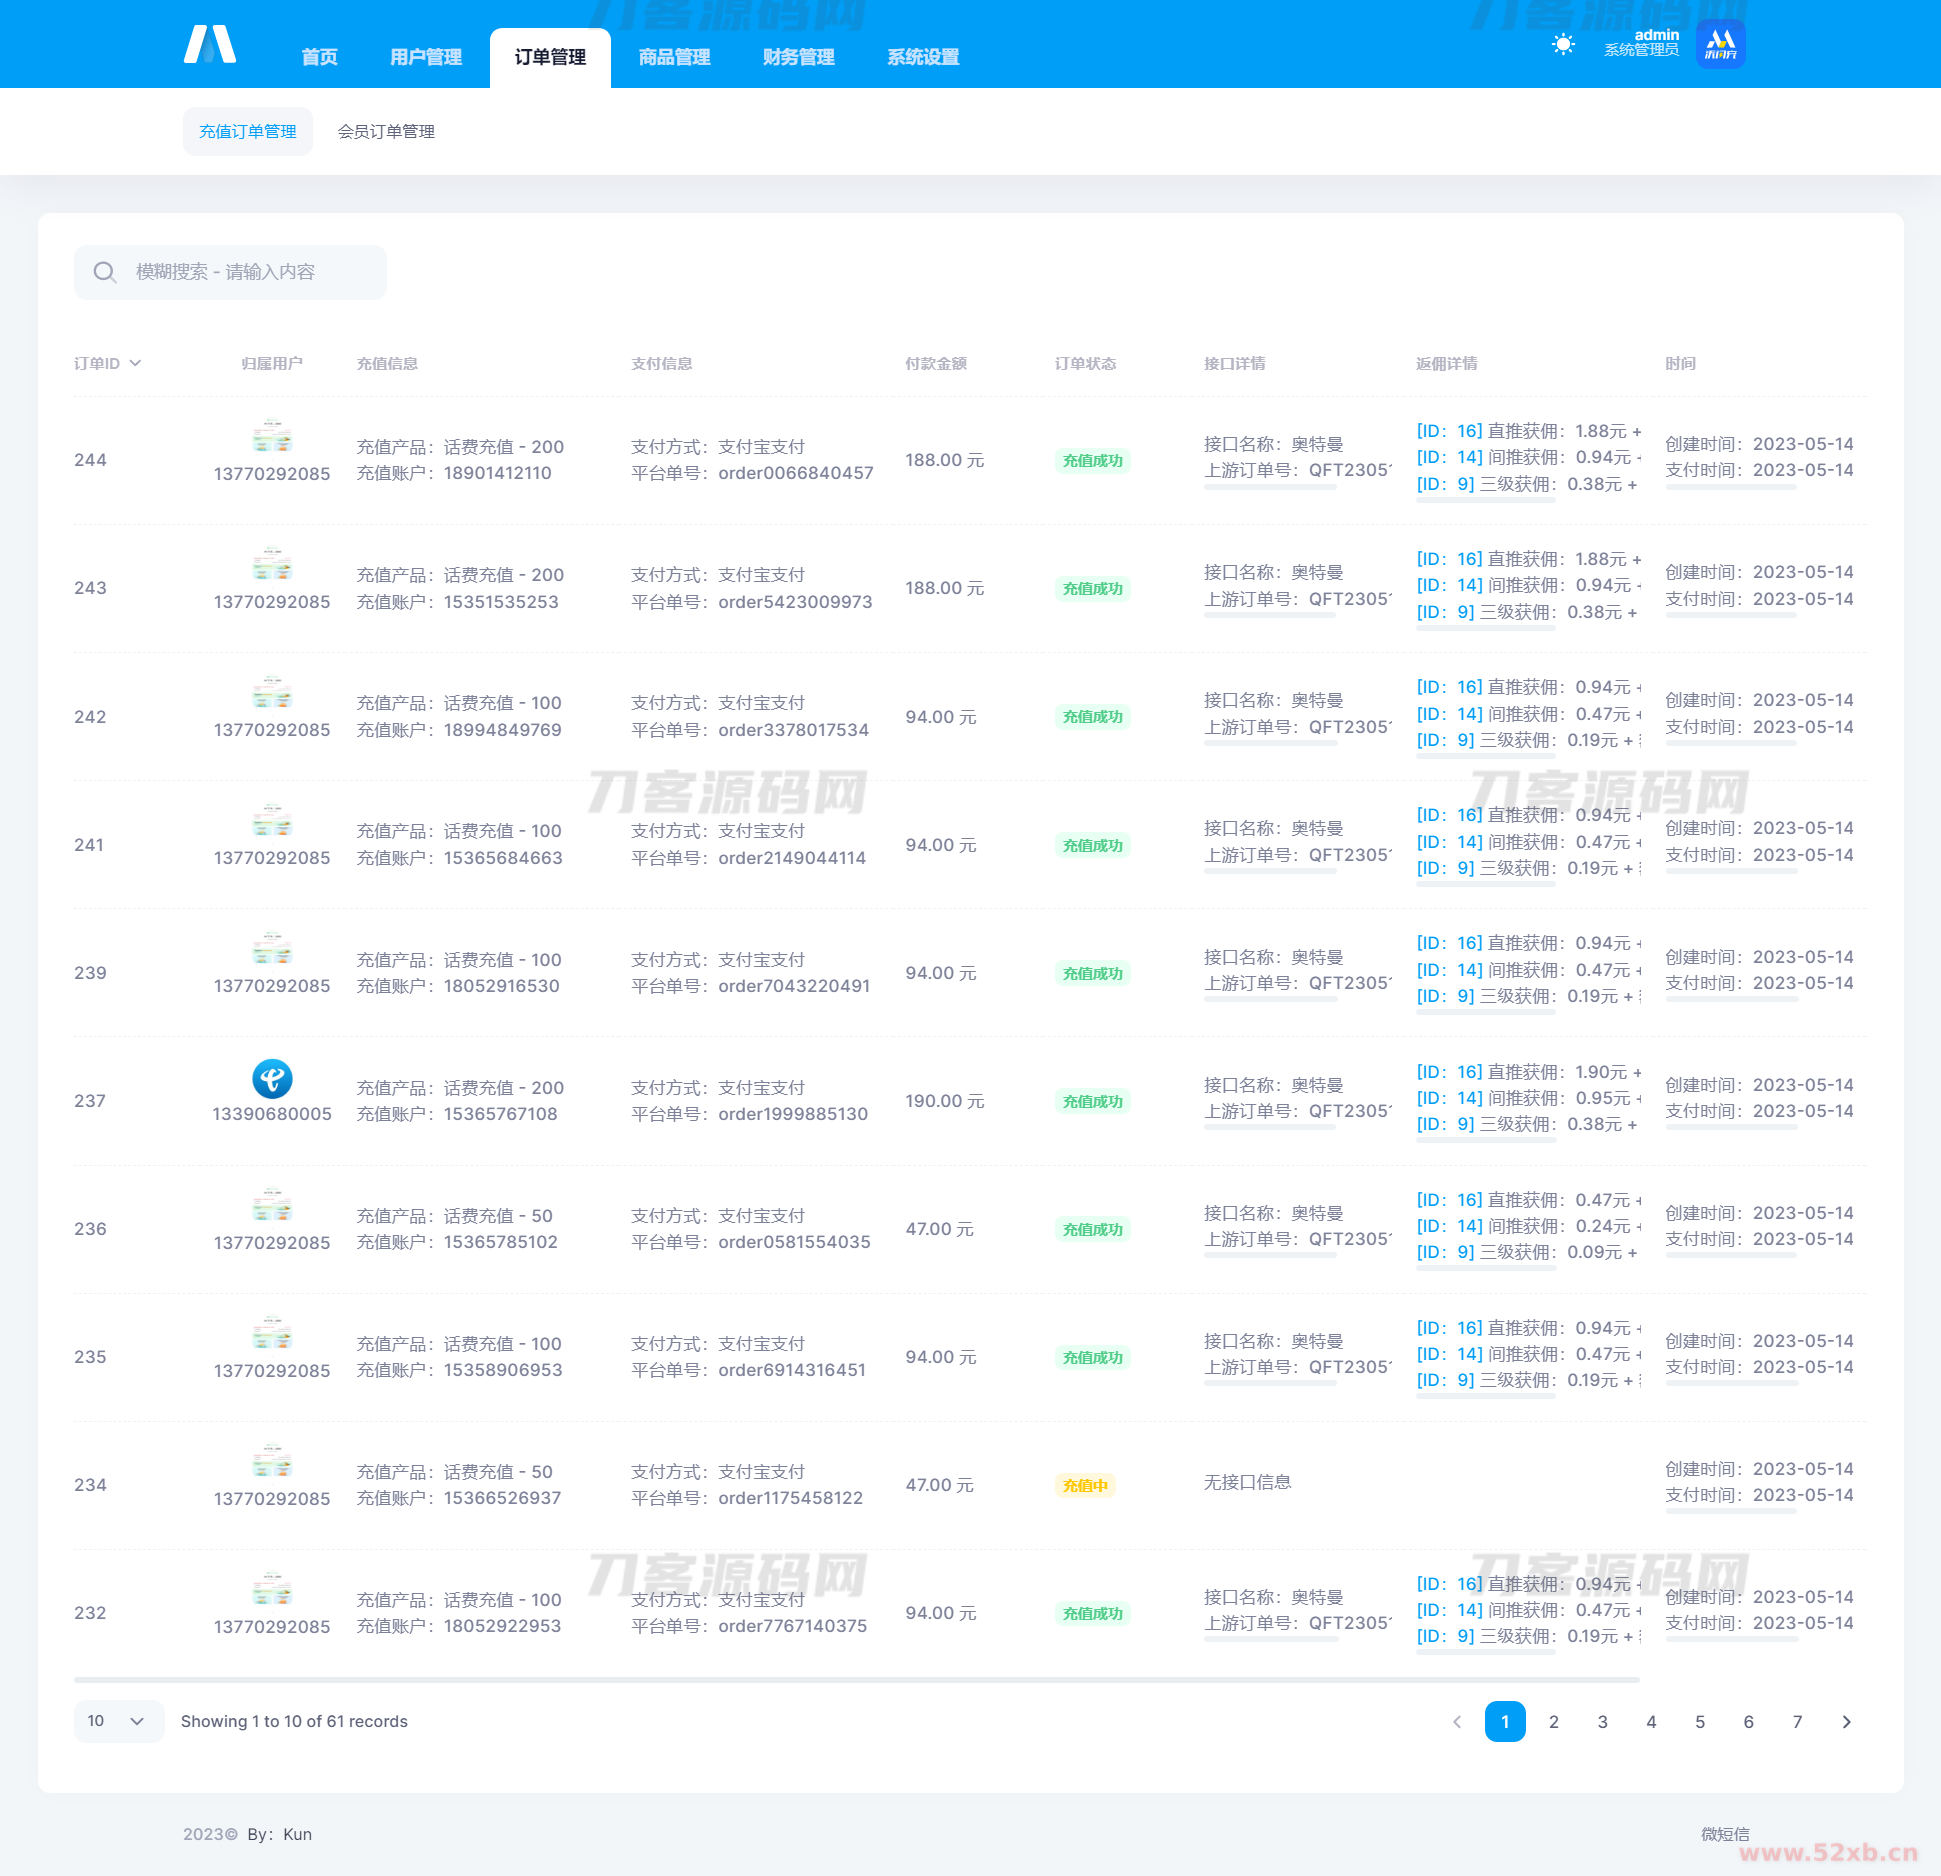1941x1876 pixels.
Task: Click 充值中 status badge of order 234
Action: click(x=1085, y=1485)
